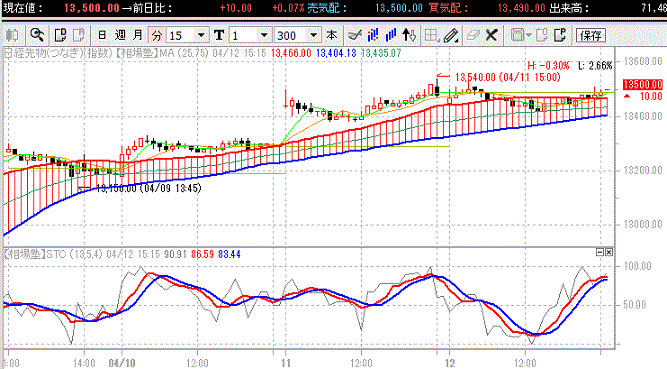
Task: Click the bold T tick icon
Action: [x=219, y=35]
